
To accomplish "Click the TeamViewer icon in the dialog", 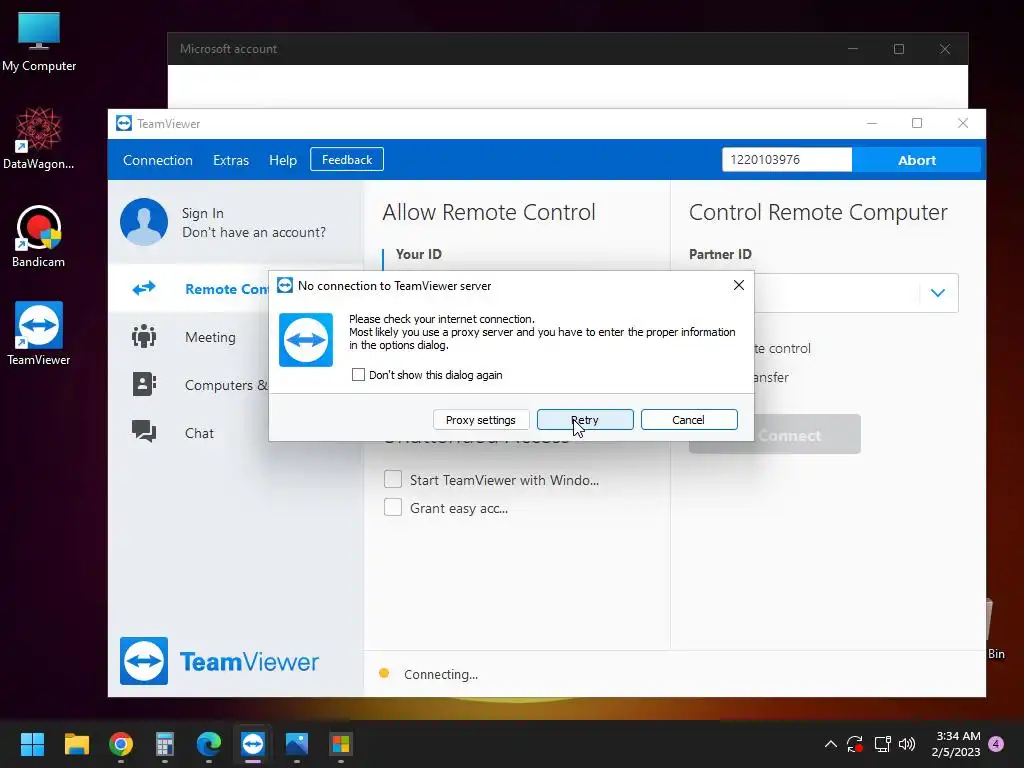I will click(306, 340).
